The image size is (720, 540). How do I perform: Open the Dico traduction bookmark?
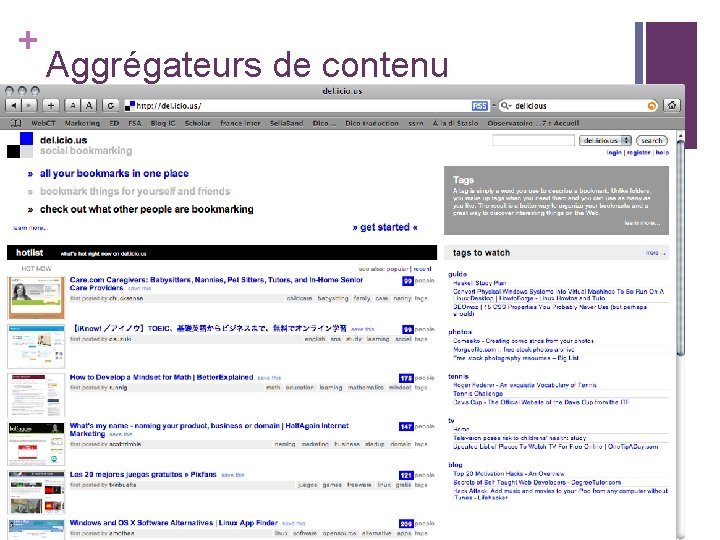coord(372,123)
